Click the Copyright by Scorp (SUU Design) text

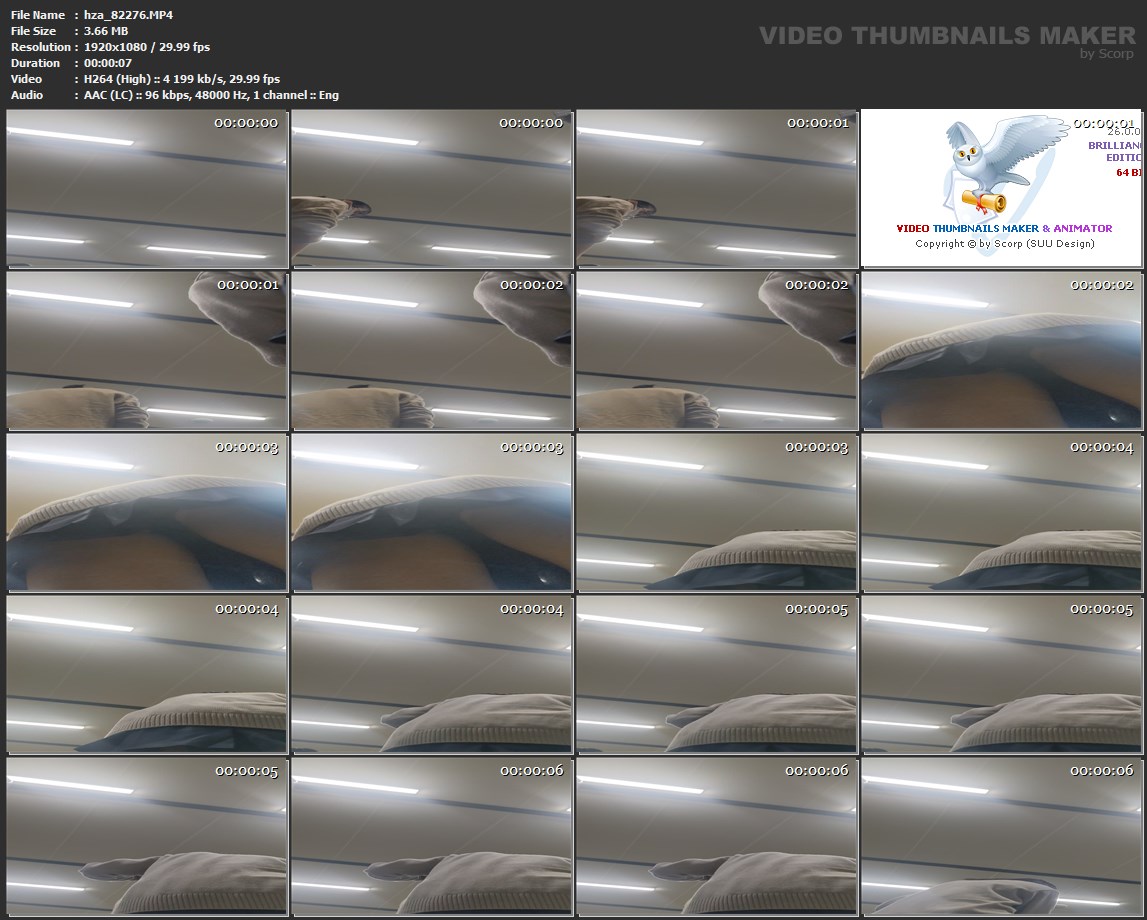coord(1004,244)
